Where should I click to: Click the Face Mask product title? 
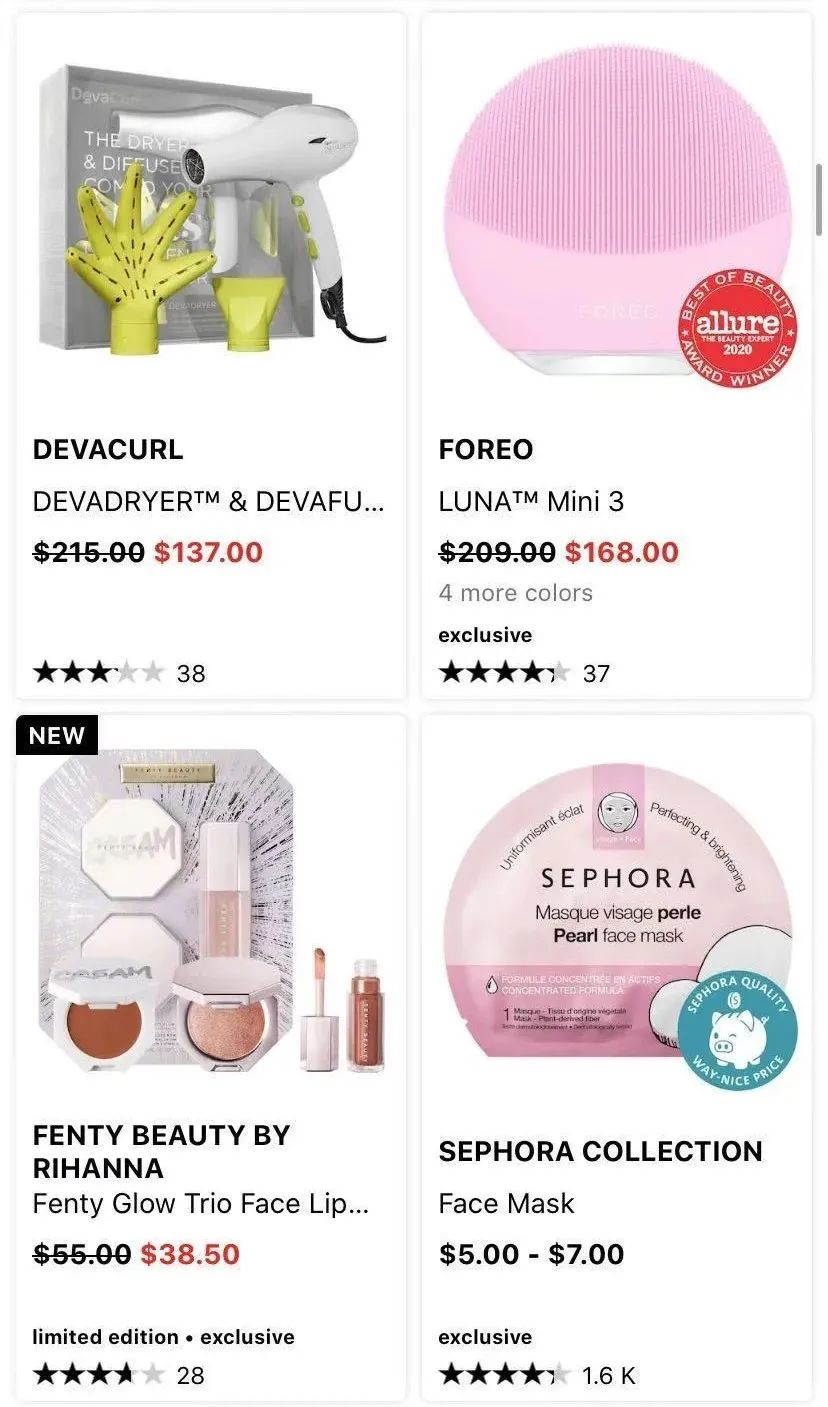tap(506, 1203)
